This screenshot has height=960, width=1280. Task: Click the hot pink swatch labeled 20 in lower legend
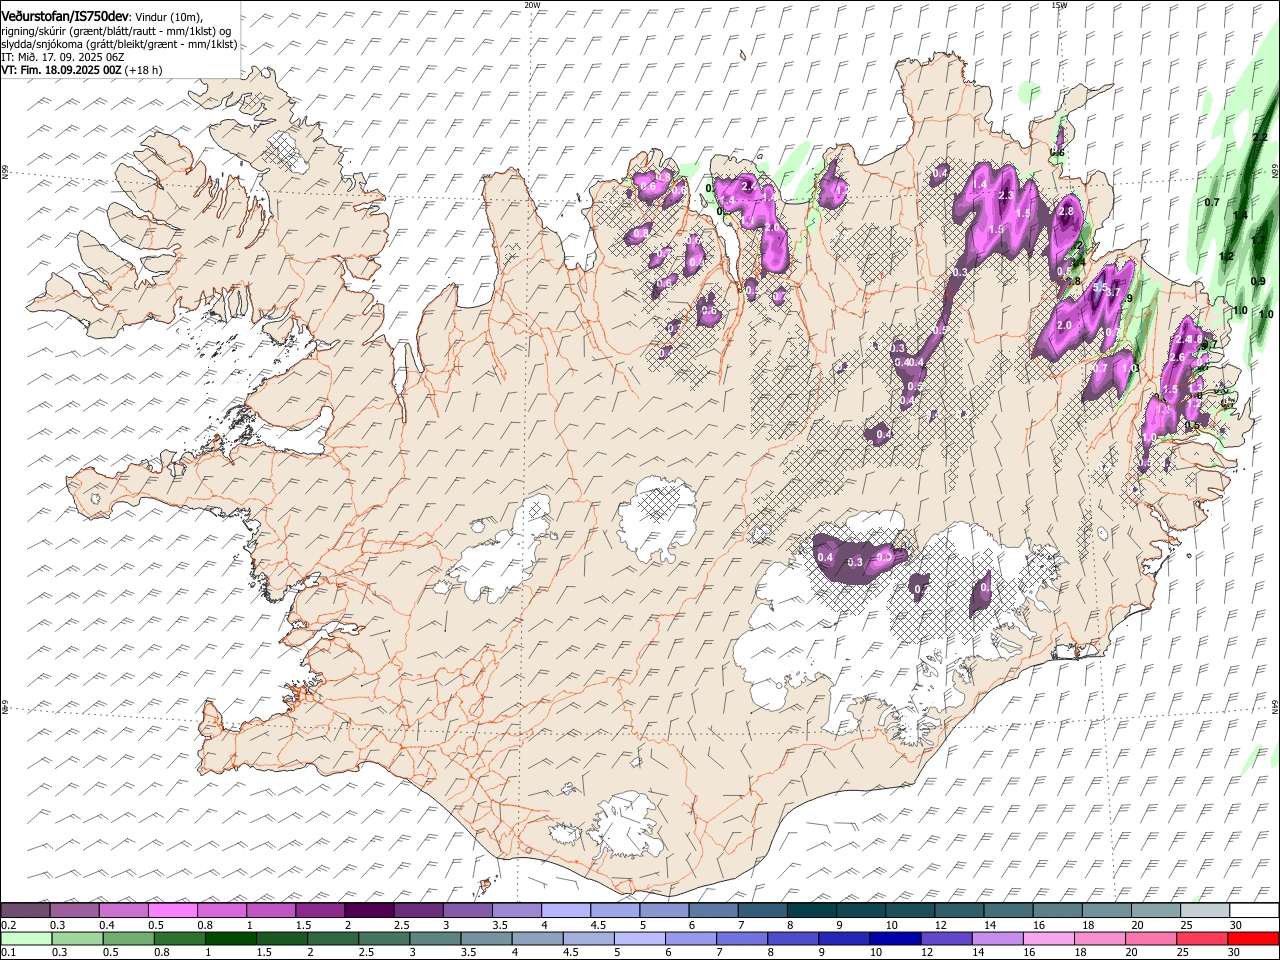1151,939
